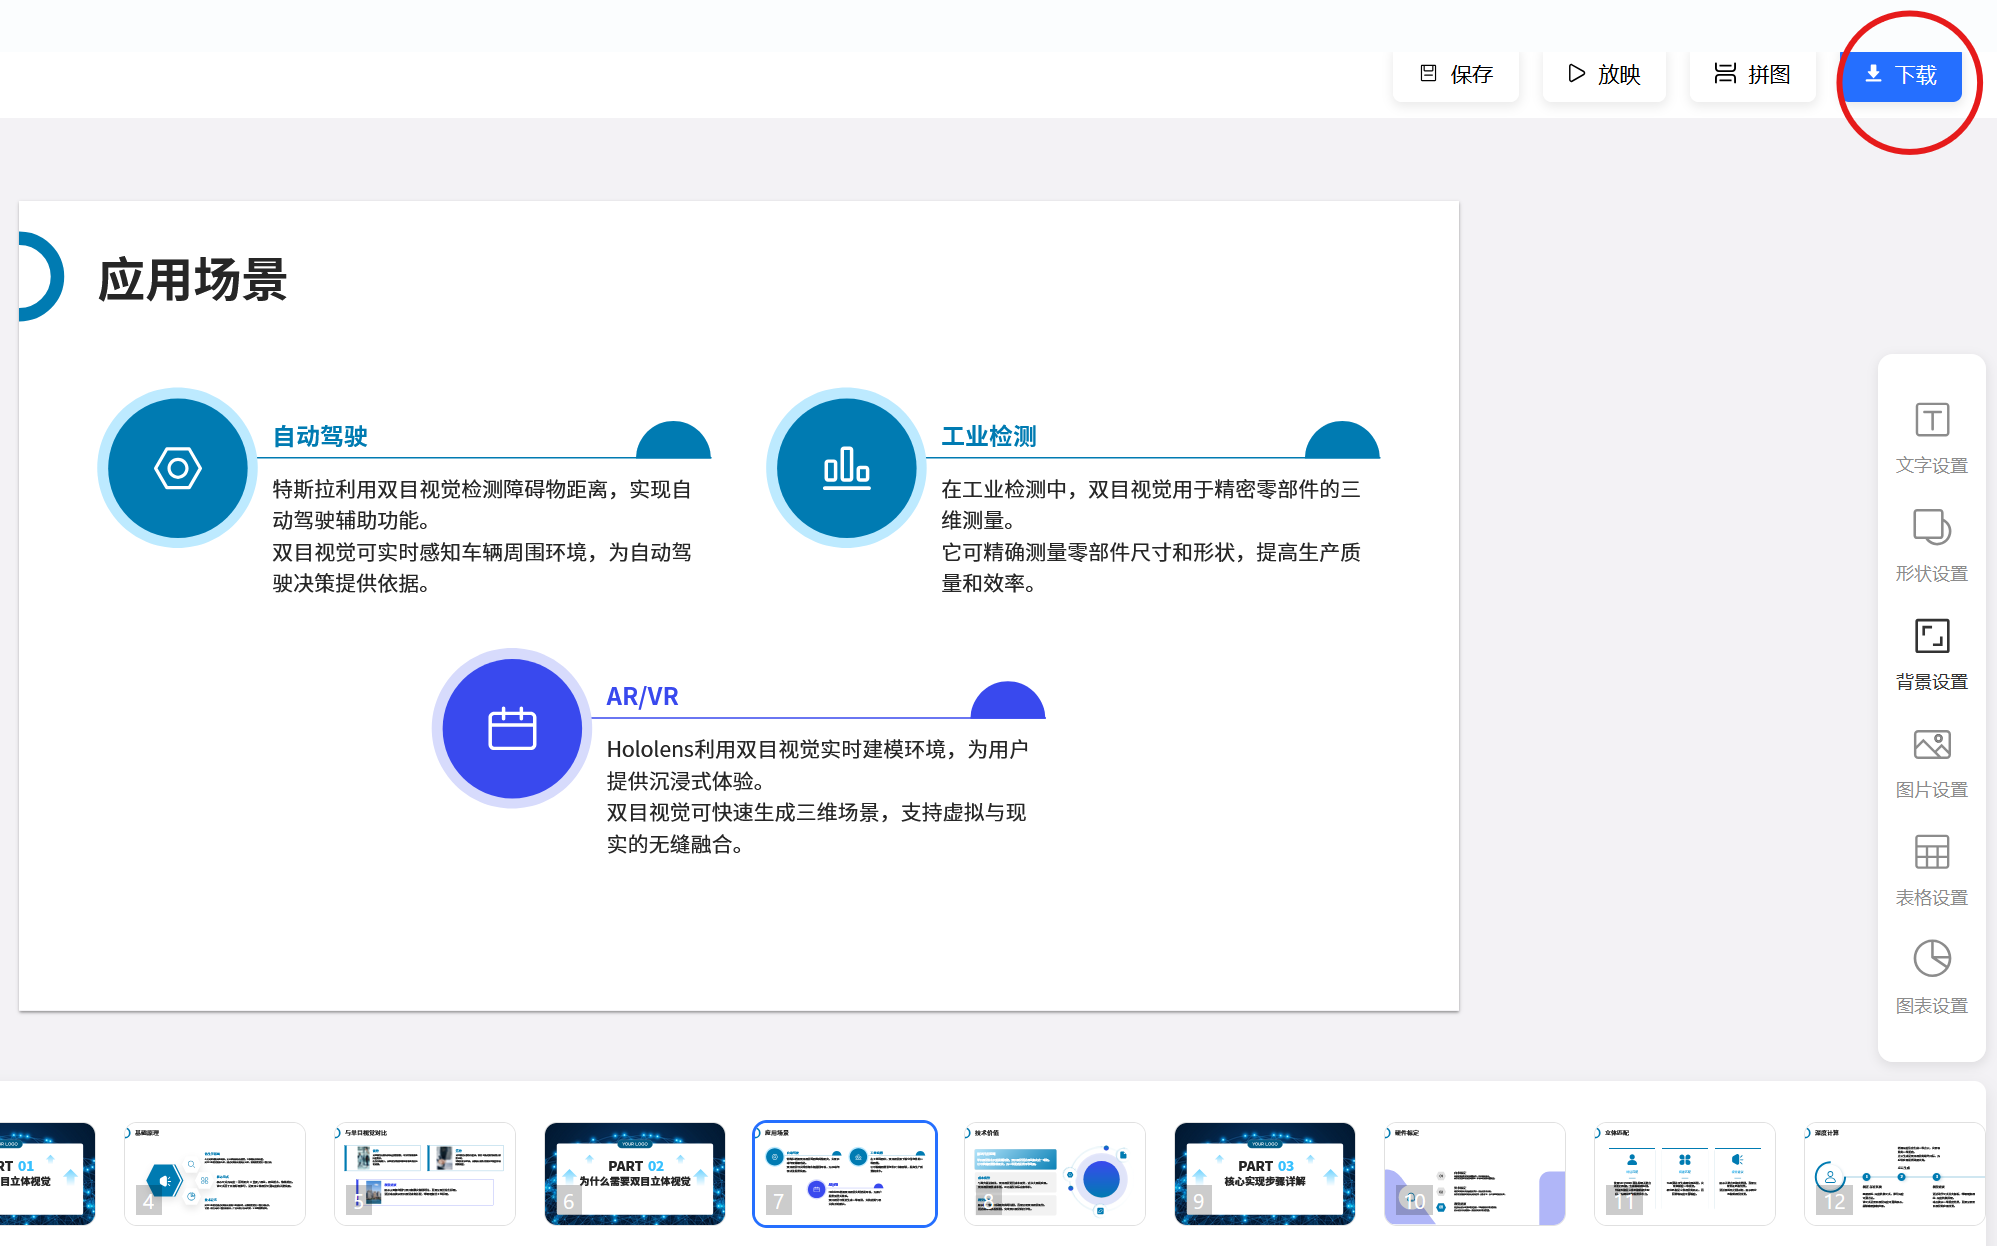Click the bar chart icon beside 工业检测
This screenshot has height=1246, width=1997.
[846, 468]
